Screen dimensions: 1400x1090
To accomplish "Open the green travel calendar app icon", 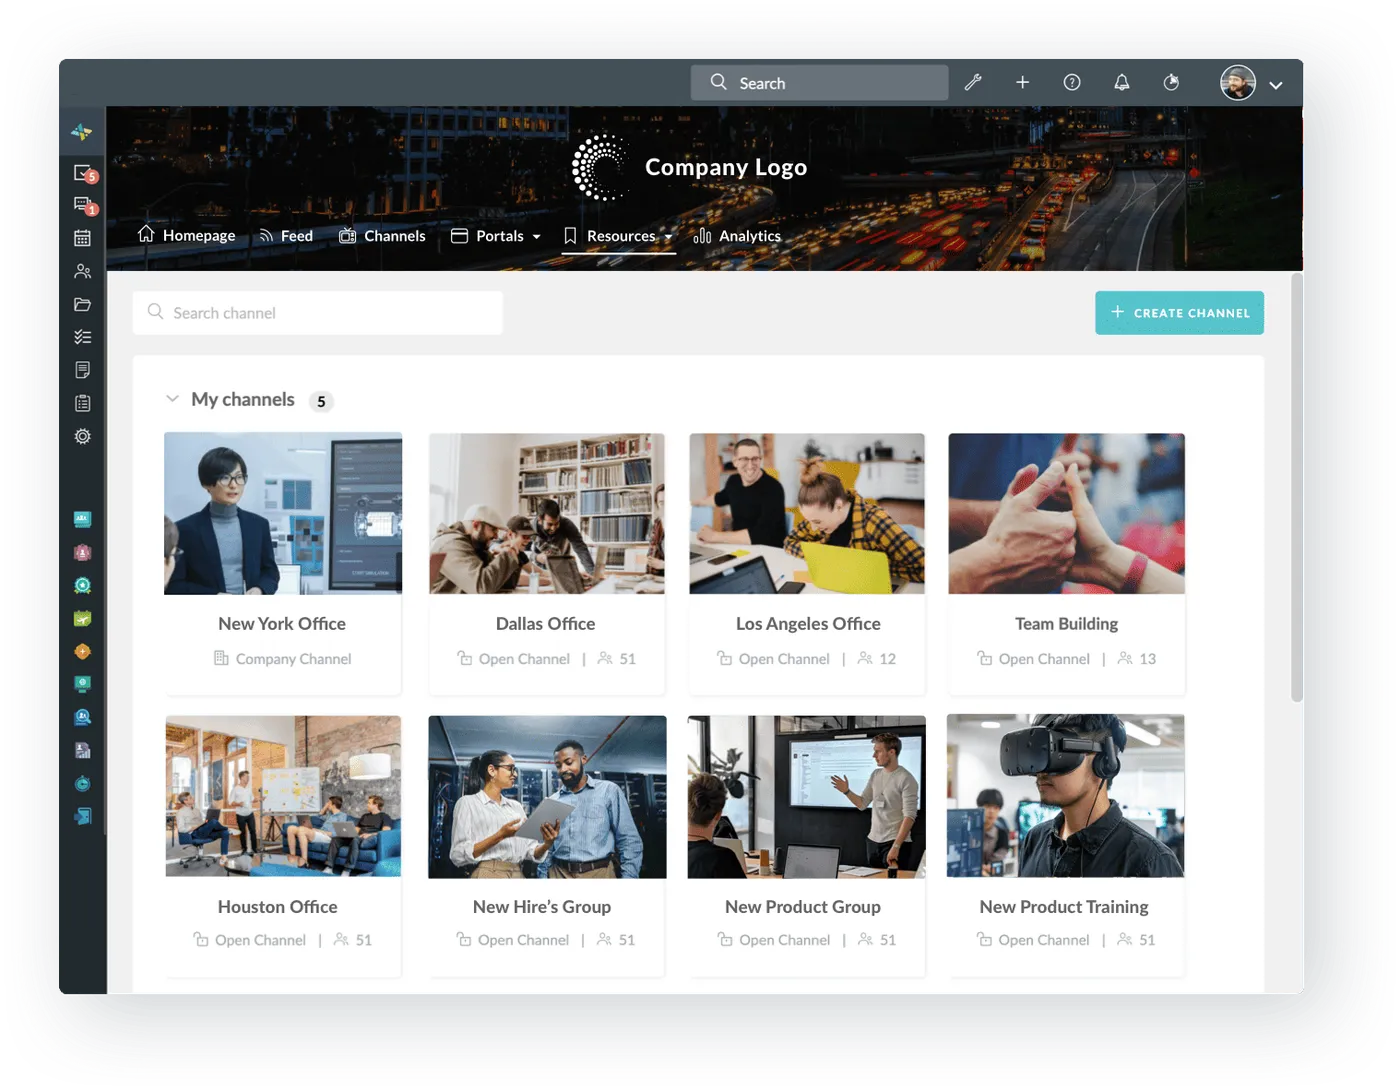I will coord(82,618).
